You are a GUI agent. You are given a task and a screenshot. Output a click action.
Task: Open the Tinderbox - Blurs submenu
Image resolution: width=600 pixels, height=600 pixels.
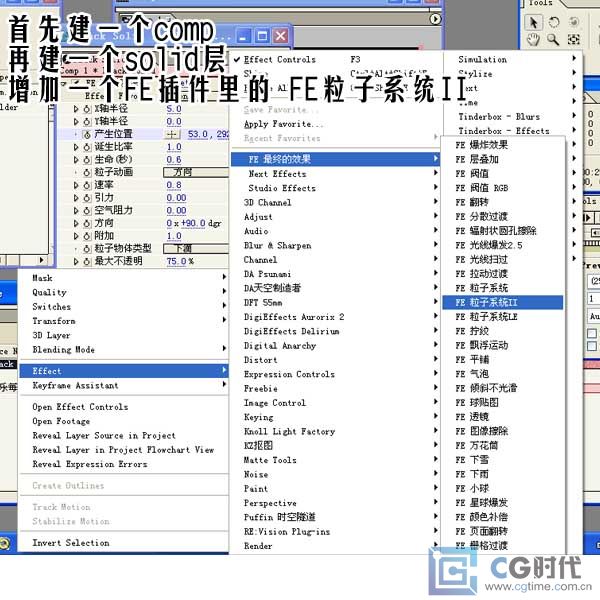coord(513,116)
